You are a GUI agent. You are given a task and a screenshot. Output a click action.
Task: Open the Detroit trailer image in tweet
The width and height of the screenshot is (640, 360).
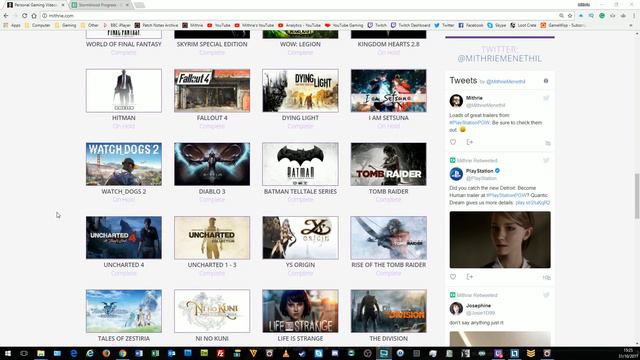[500, 240]
